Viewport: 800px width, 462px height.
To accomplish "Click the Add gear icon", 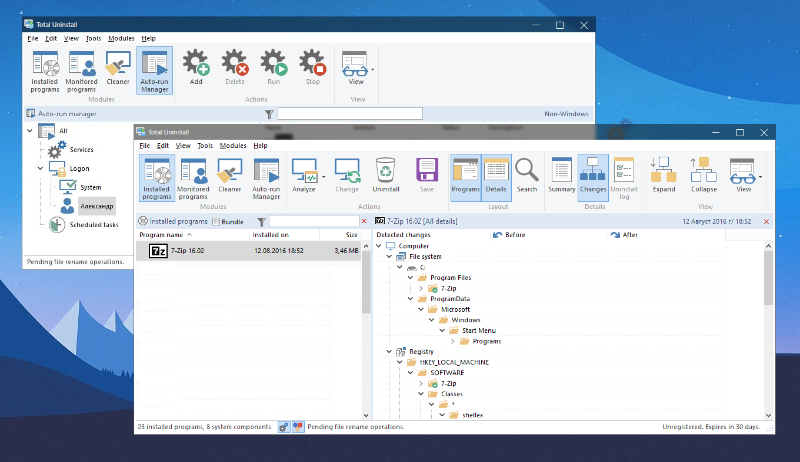I will coord(197,66).
